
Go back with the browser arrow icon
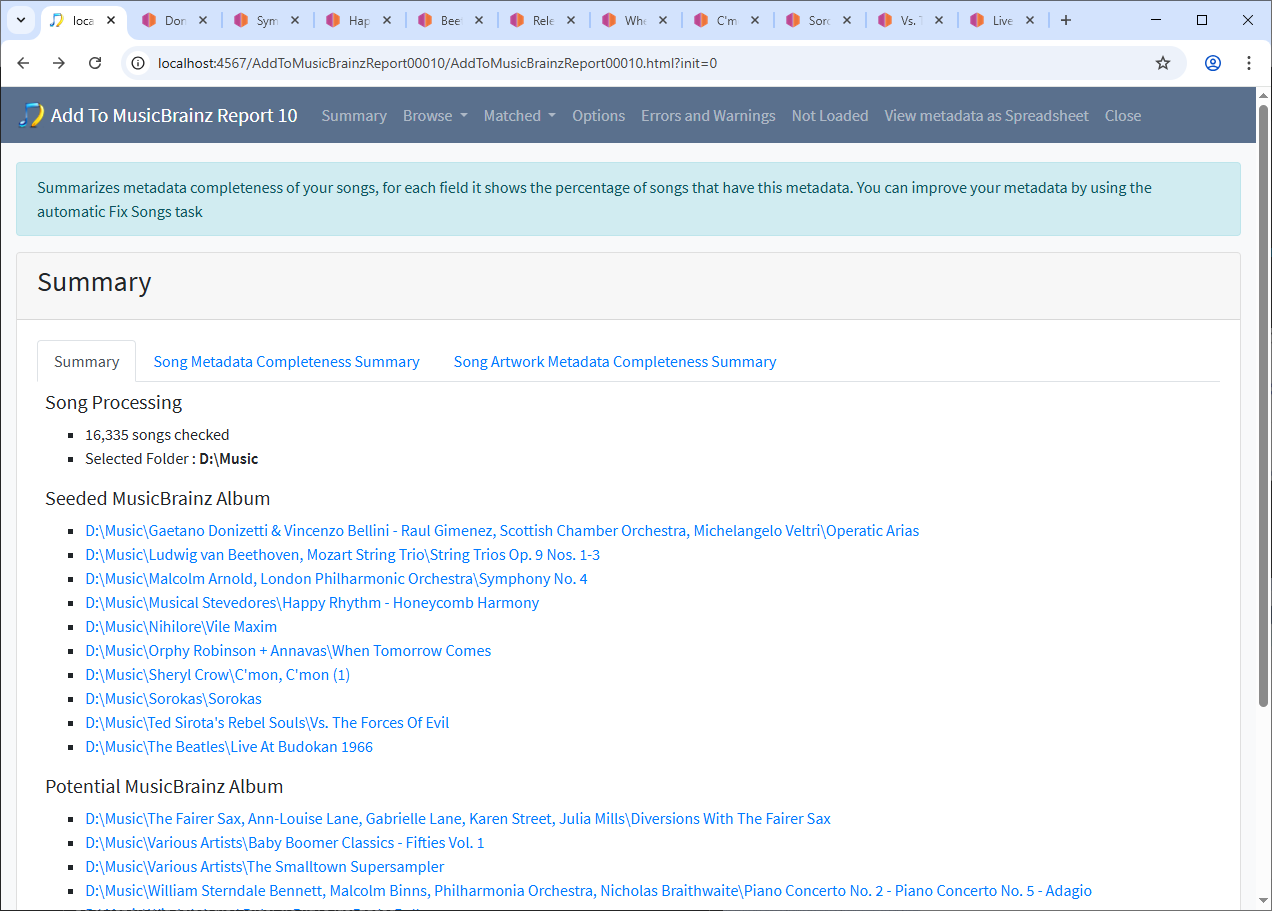tap(23, 63)
